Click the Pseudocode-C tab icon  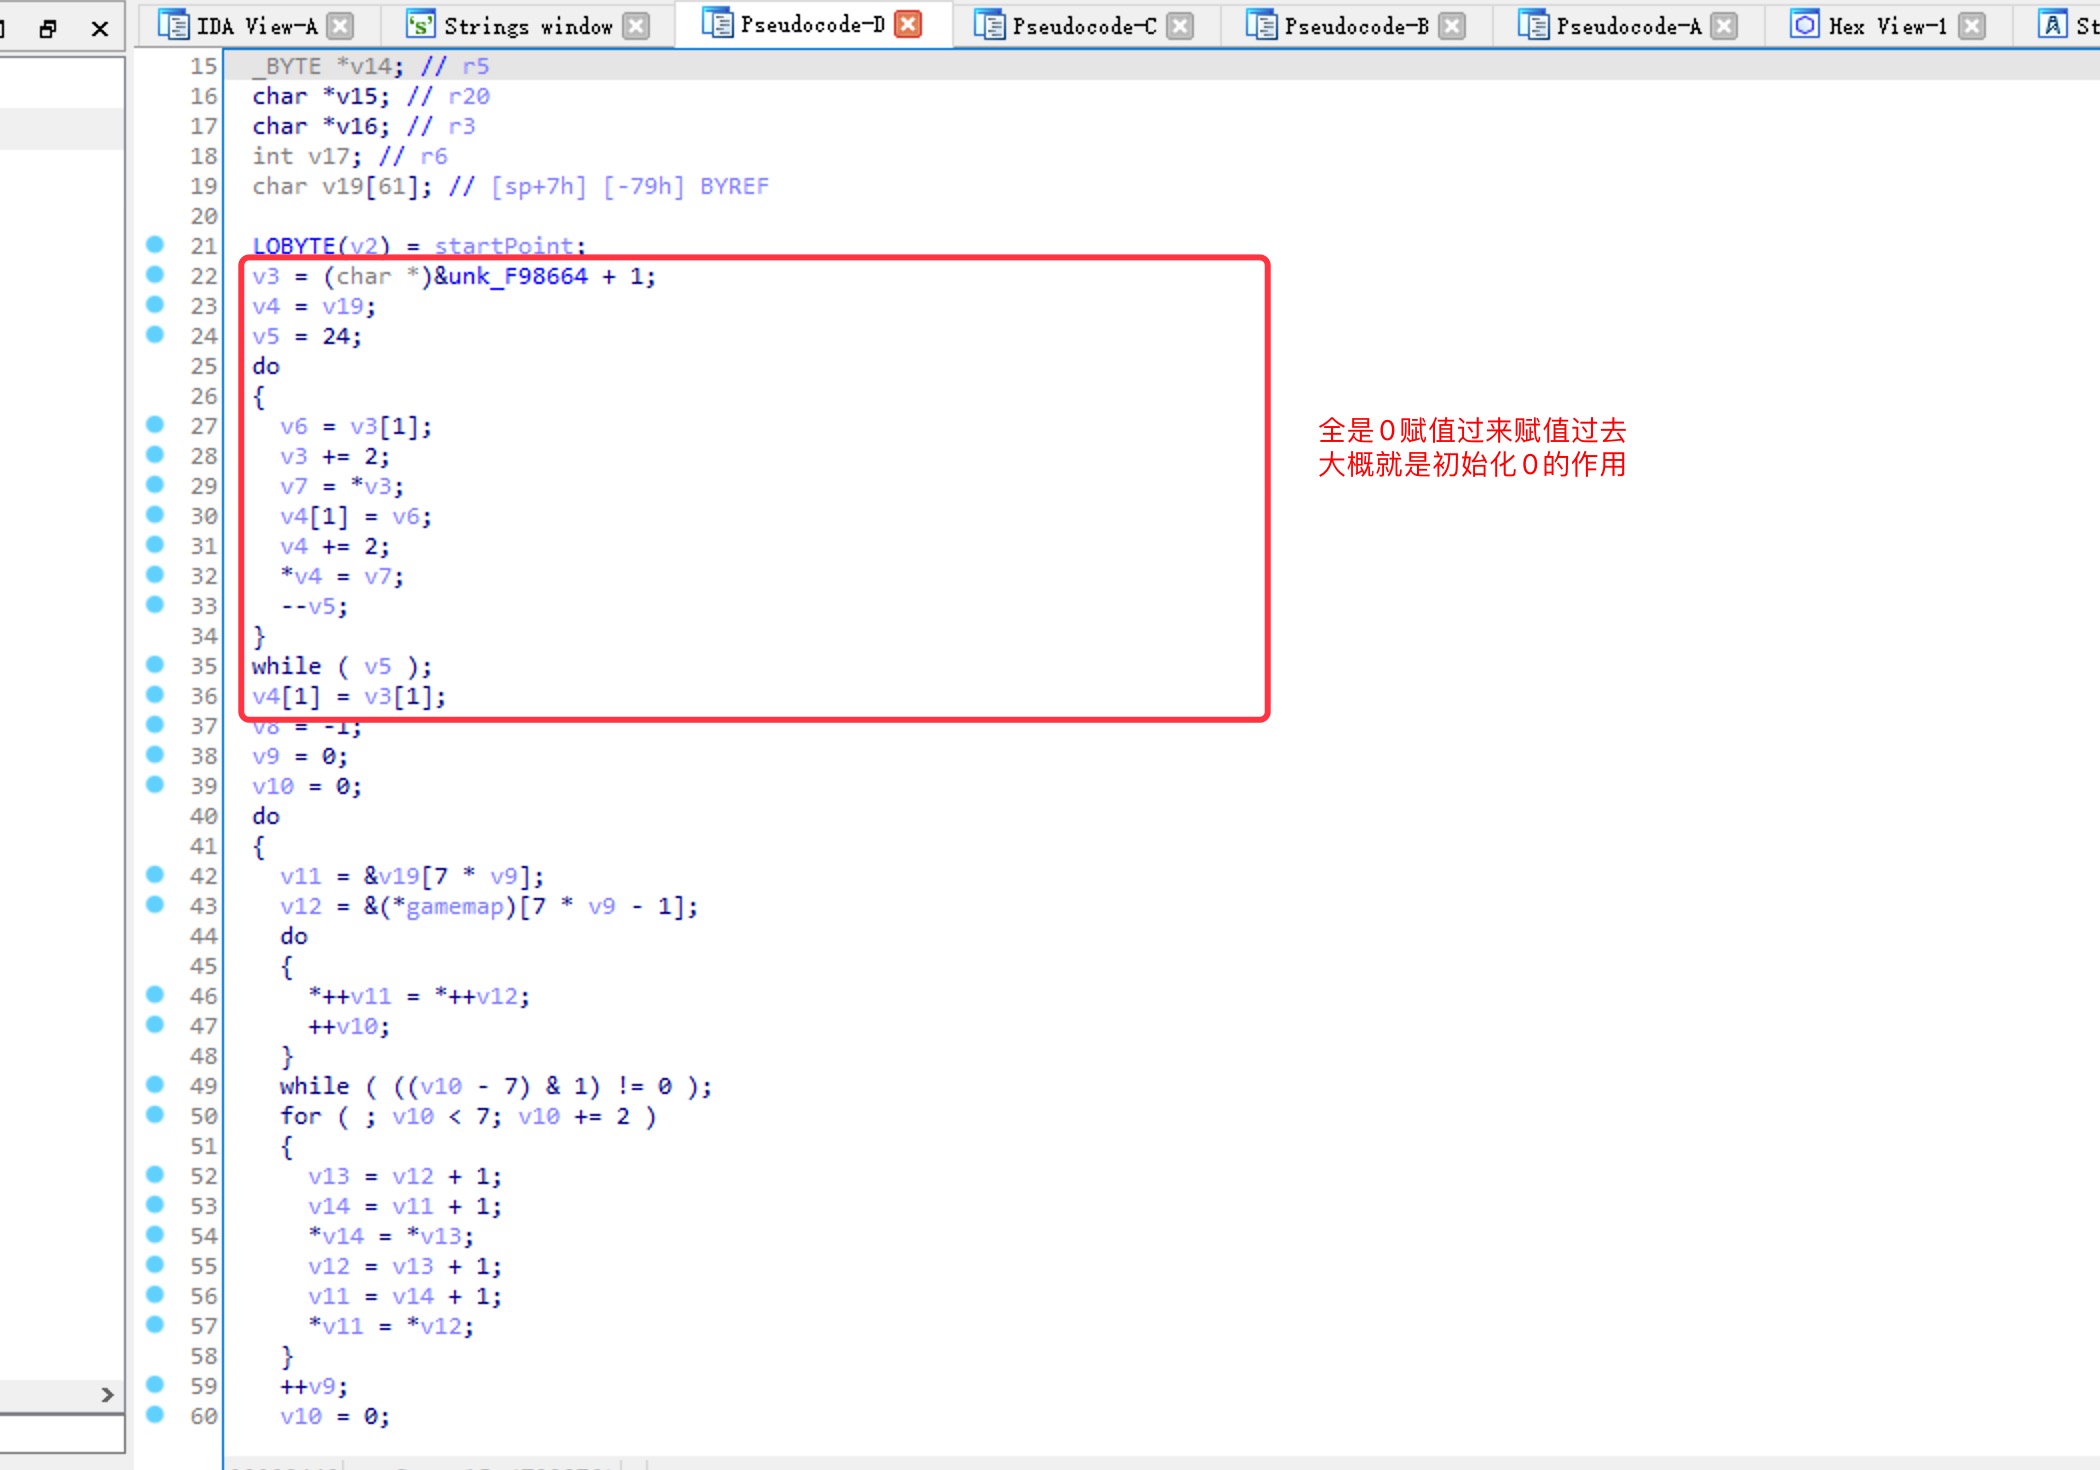[988, 25]
